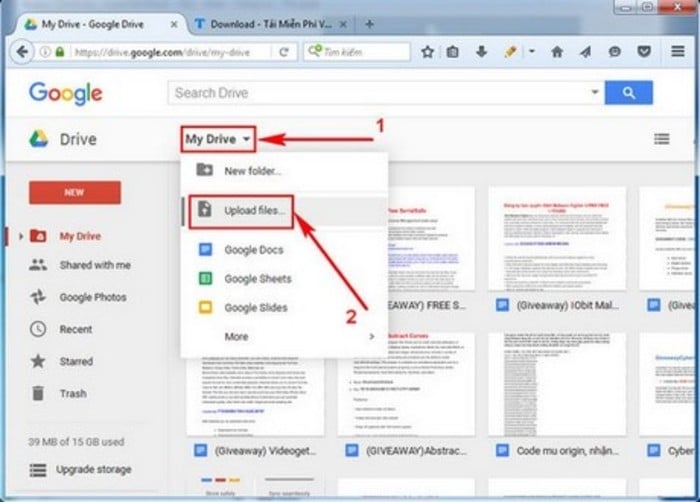Click the Trash bin icon in sidebar
Screen dimensions: 700x502
38,393
